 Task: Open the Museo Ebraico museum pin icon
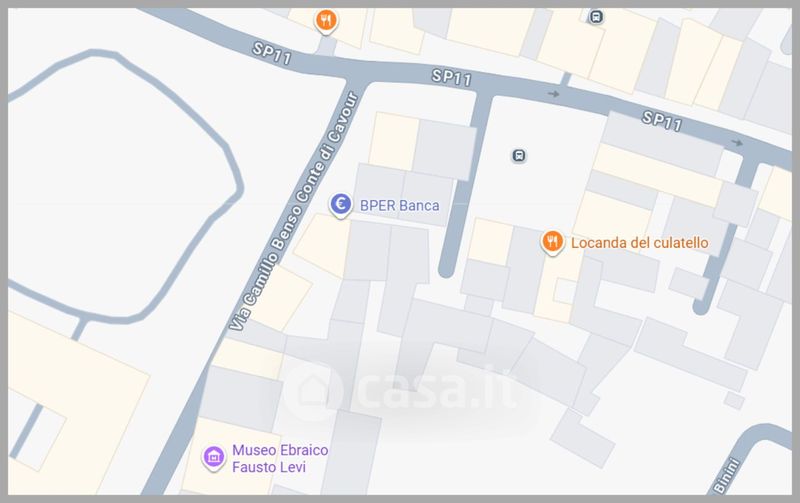pyautogui.click(x=214, y=458)
